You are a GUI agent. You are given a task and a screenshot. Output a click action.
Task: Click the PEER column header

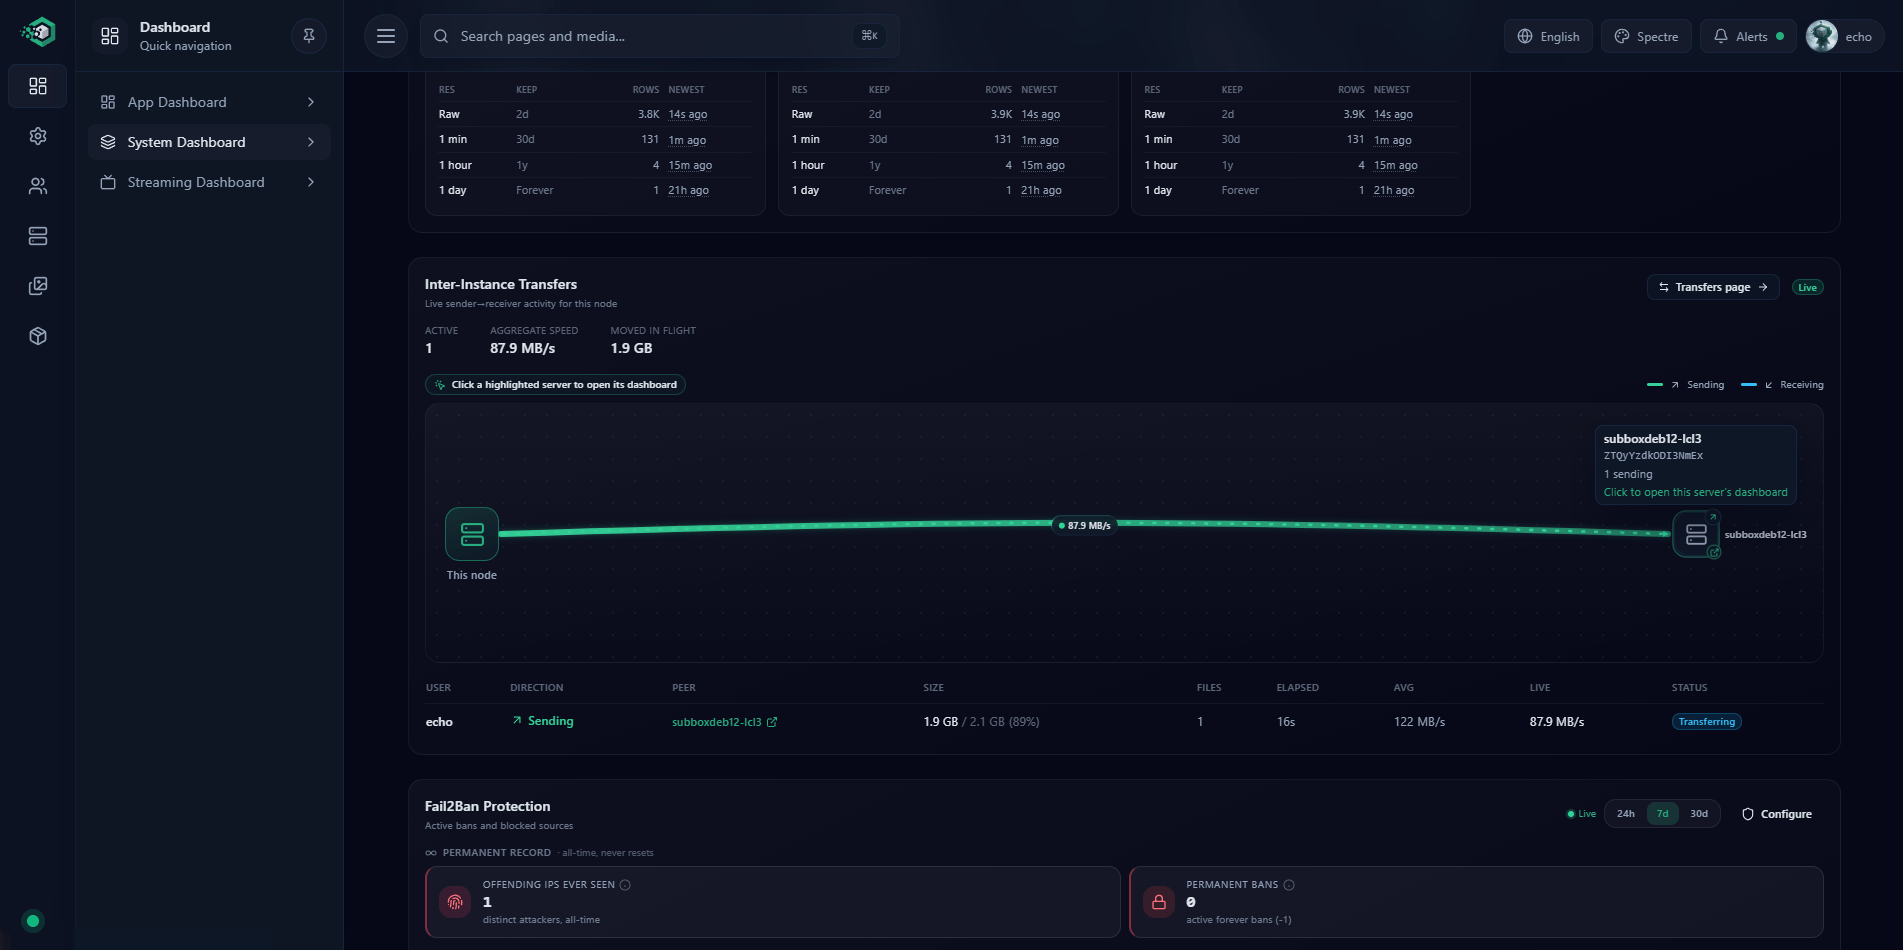(x=684, y=688)
